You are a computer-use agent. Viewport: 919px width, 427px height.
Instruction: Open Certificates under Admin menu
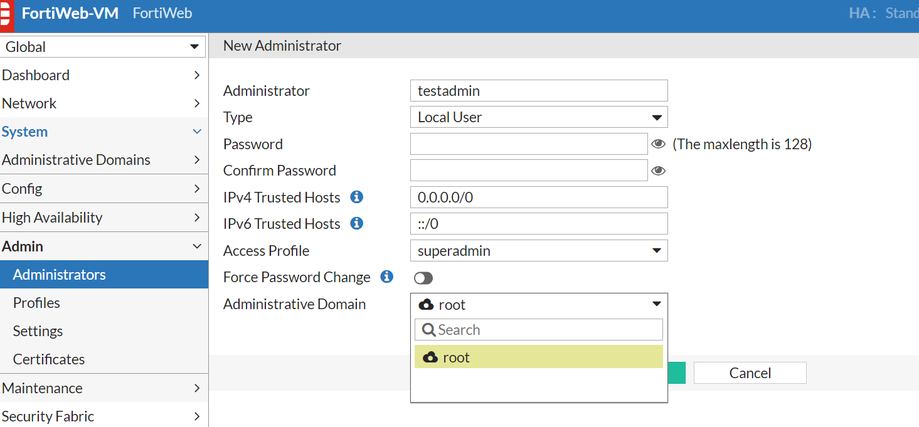(x=49, y=359)
